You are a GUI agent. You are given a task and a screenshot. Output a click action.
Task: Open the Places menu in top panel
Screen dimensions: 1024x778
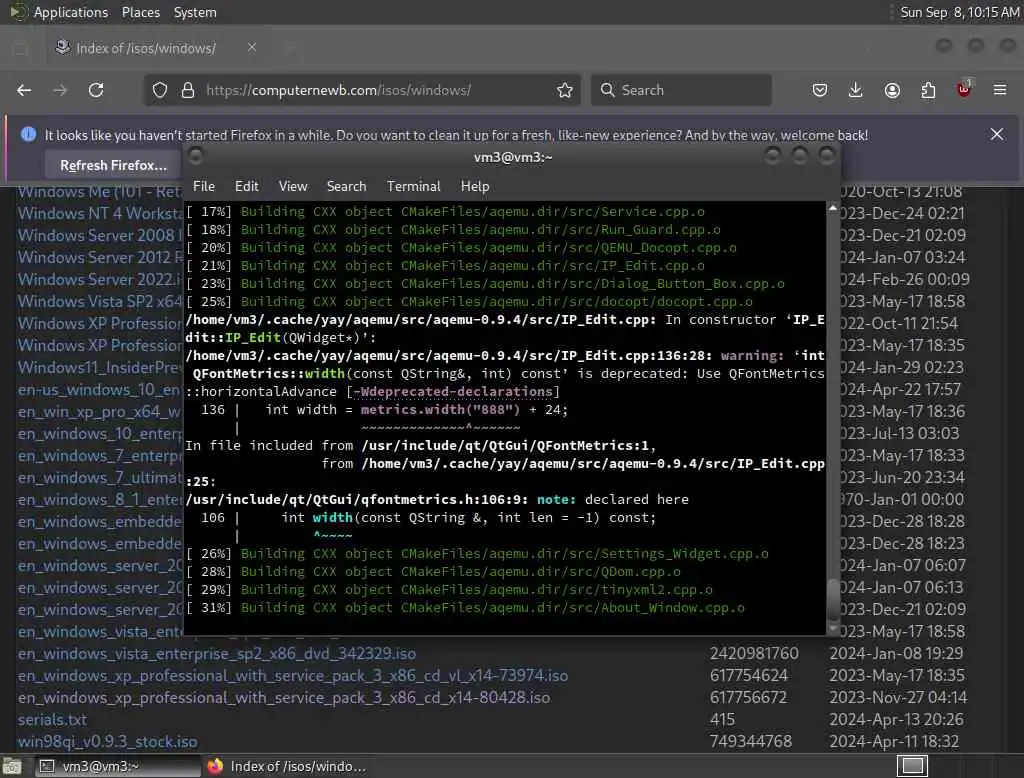point(140,12)
